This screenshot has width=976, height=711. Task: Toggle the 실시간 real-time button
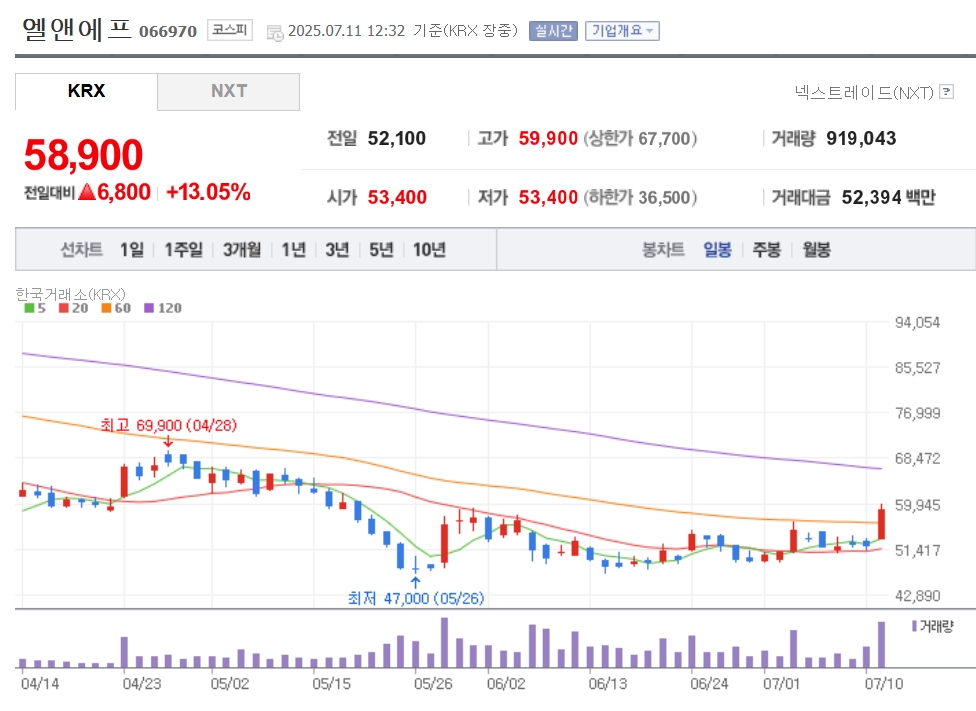pos(553,31)
